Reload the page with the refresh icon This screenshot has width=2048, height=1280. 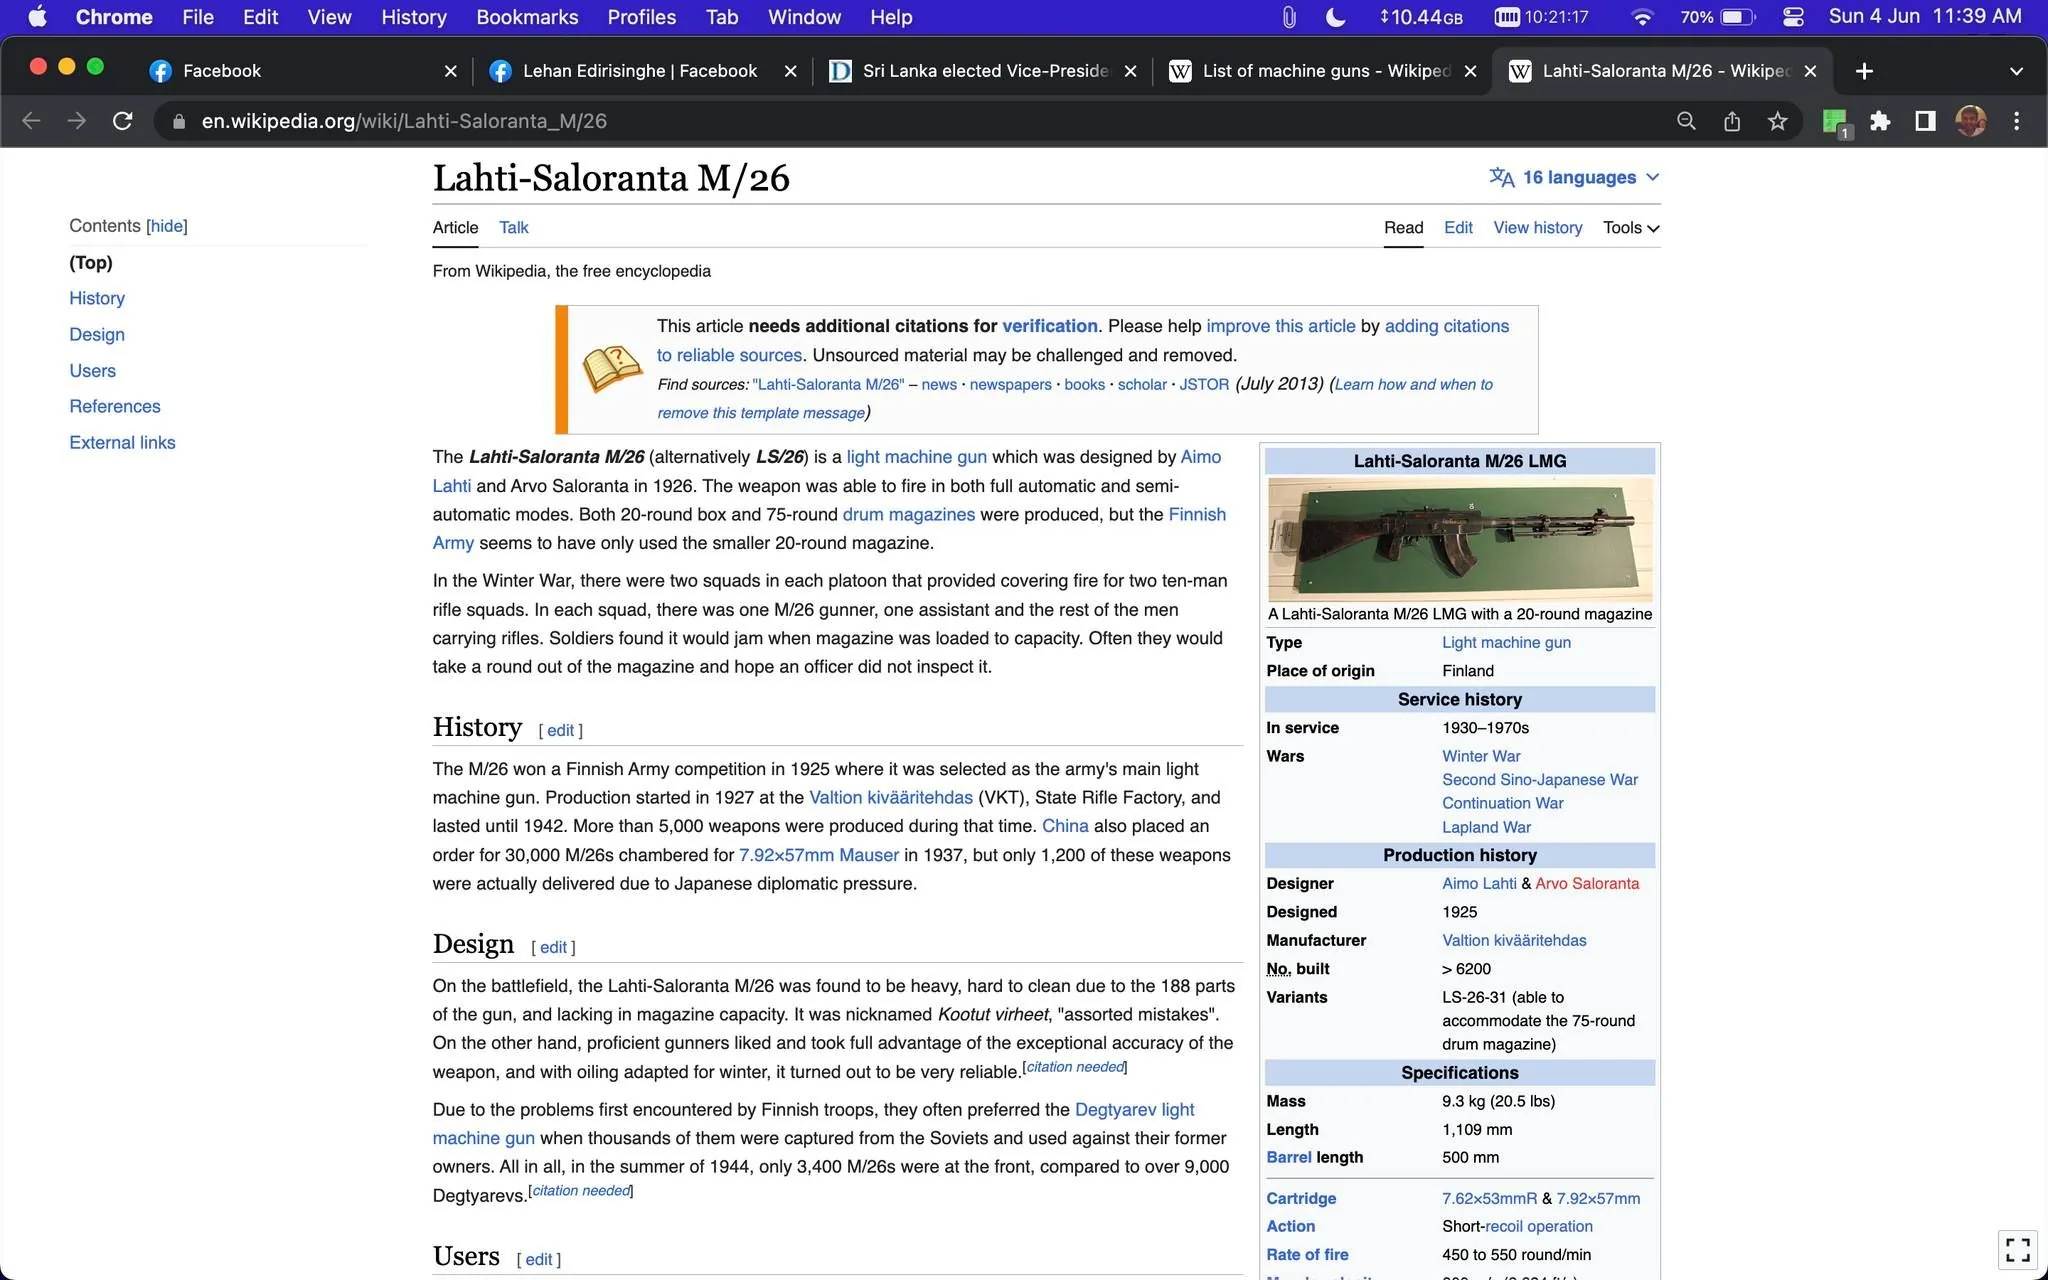coord(122,121)
